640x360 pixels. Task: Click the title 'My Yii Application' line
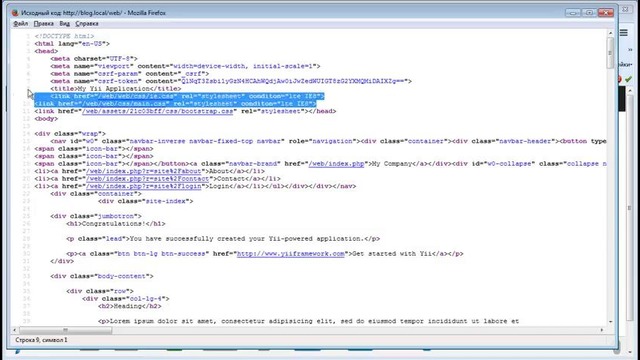[116, 89]
